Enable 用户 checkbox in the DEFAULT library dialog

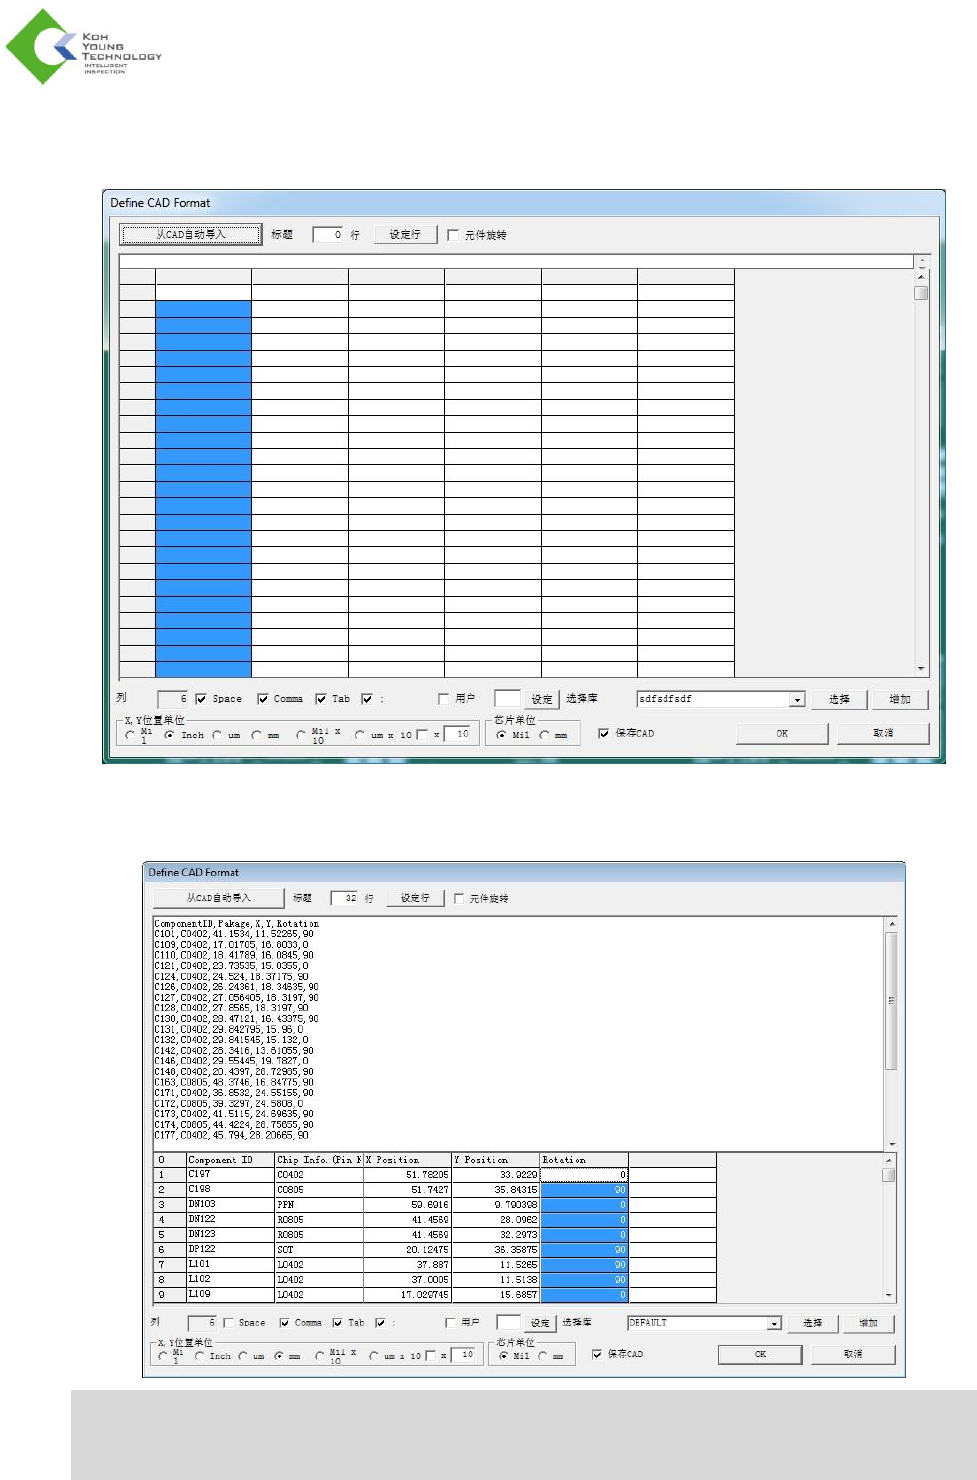[x=451, y=1323]
